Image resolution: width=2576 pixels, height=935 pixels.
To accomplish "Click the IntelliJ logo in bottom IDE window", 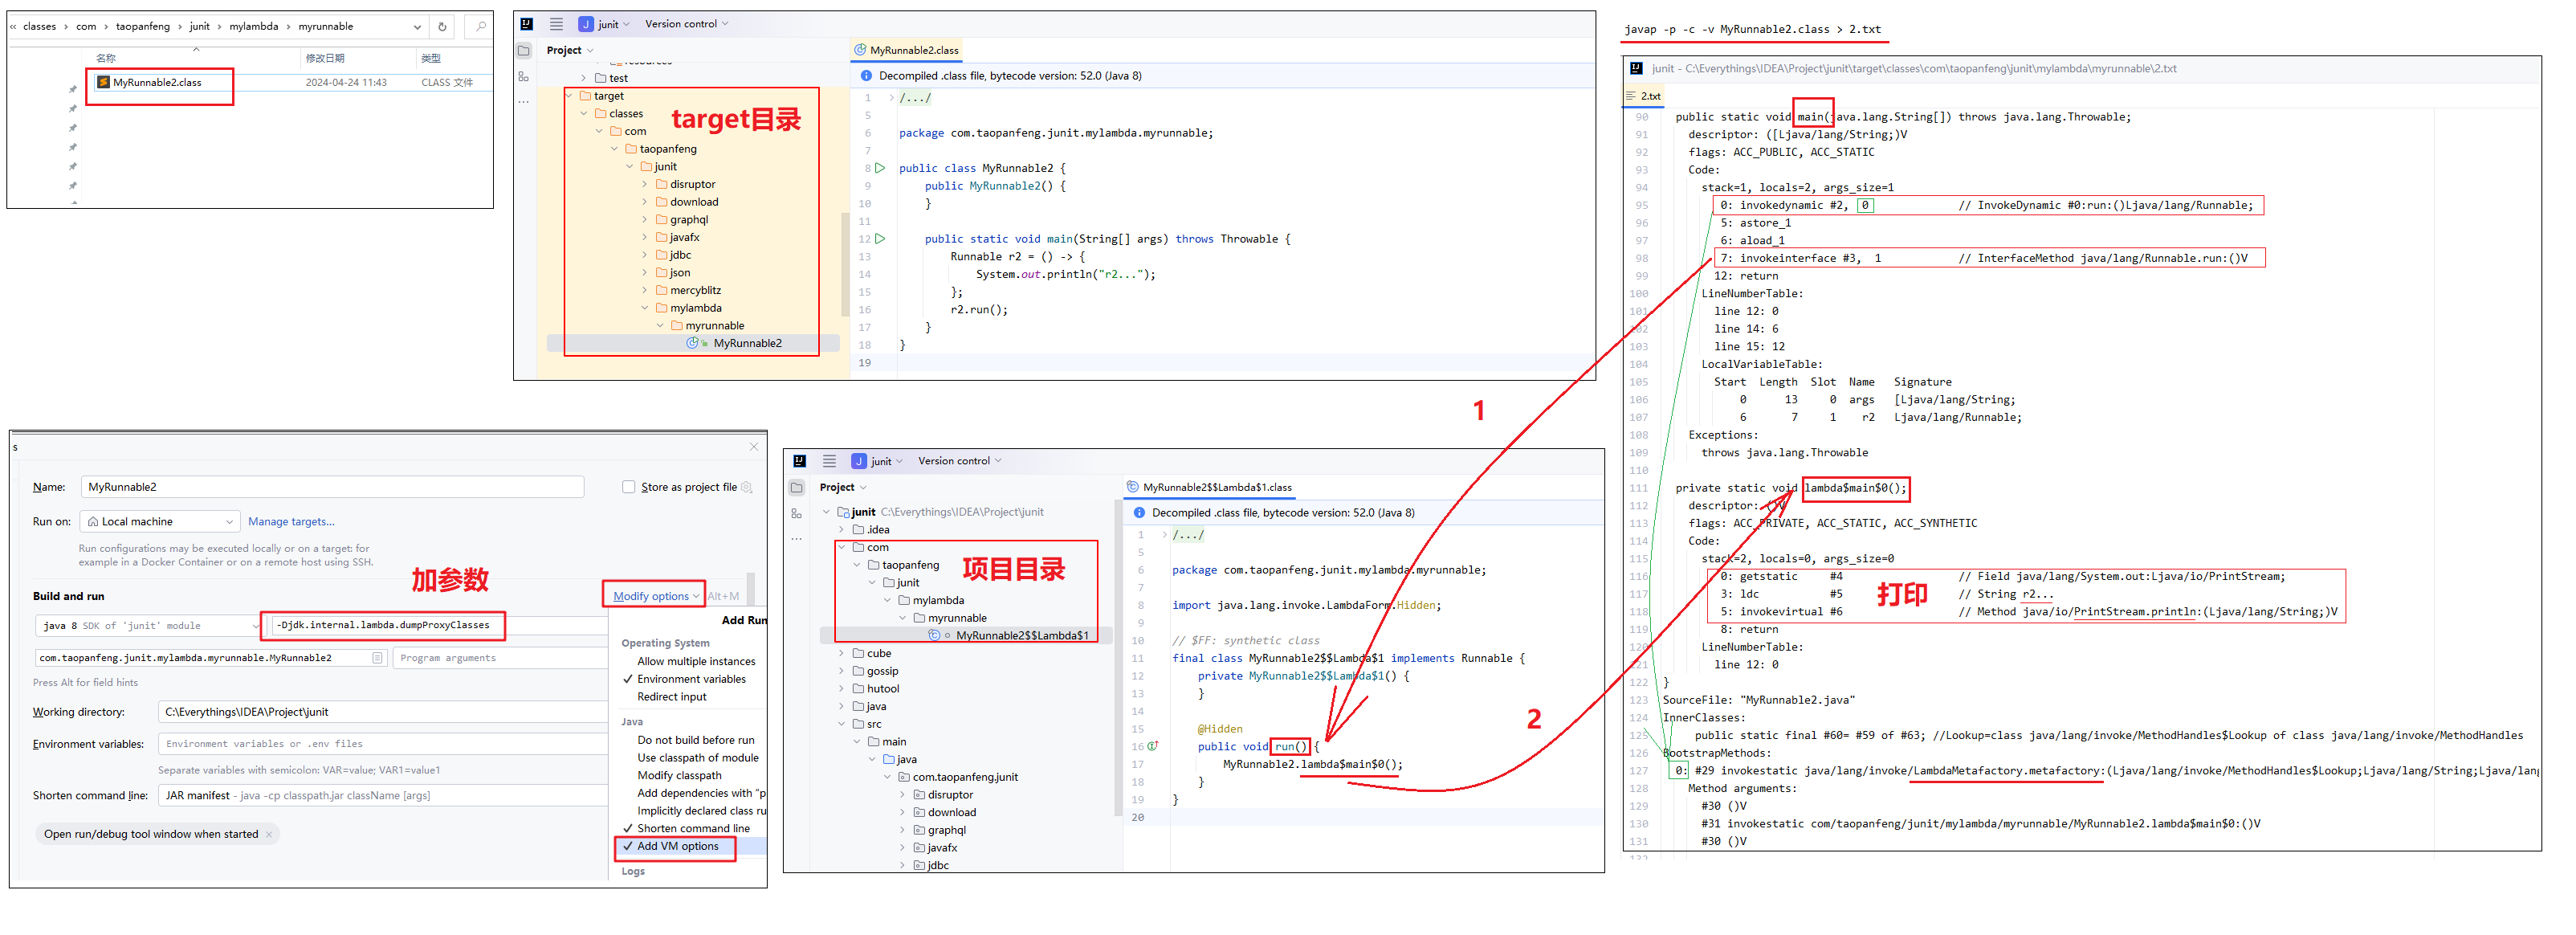I will [x=799, y=461].
